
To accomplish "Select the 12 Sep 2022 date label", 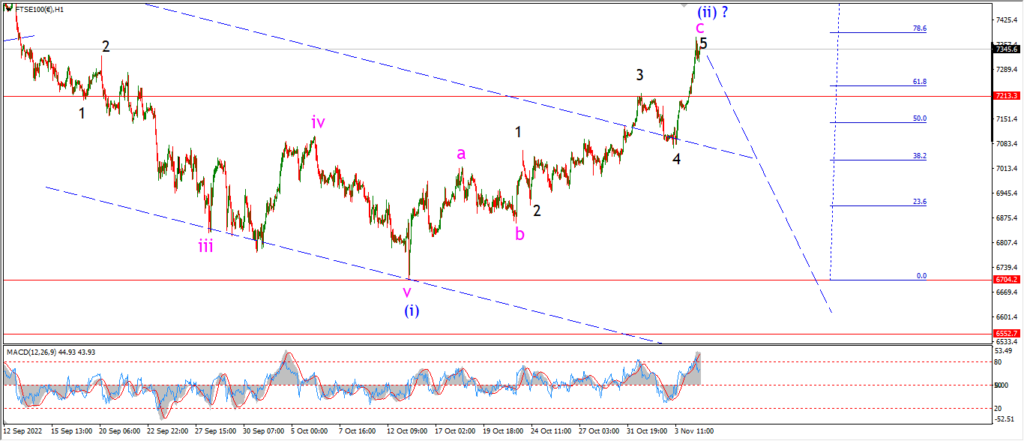I will click(22, 432).
